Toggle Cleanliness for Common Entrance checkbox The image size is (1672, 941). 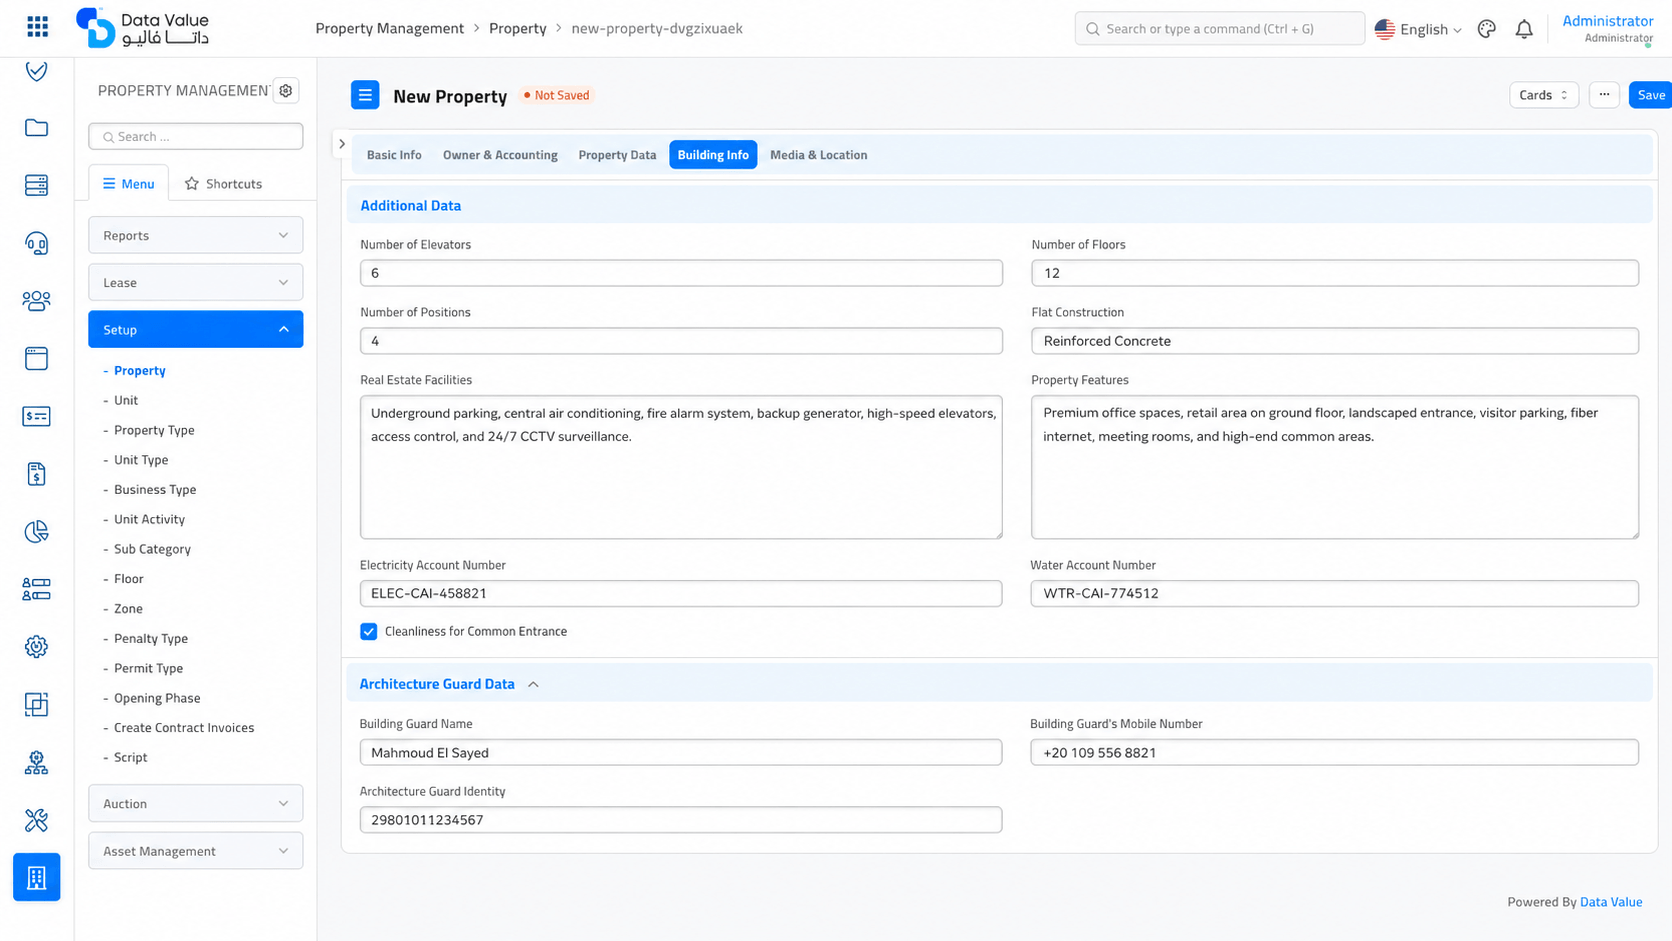pyautogui.click(x=369, y=632)
